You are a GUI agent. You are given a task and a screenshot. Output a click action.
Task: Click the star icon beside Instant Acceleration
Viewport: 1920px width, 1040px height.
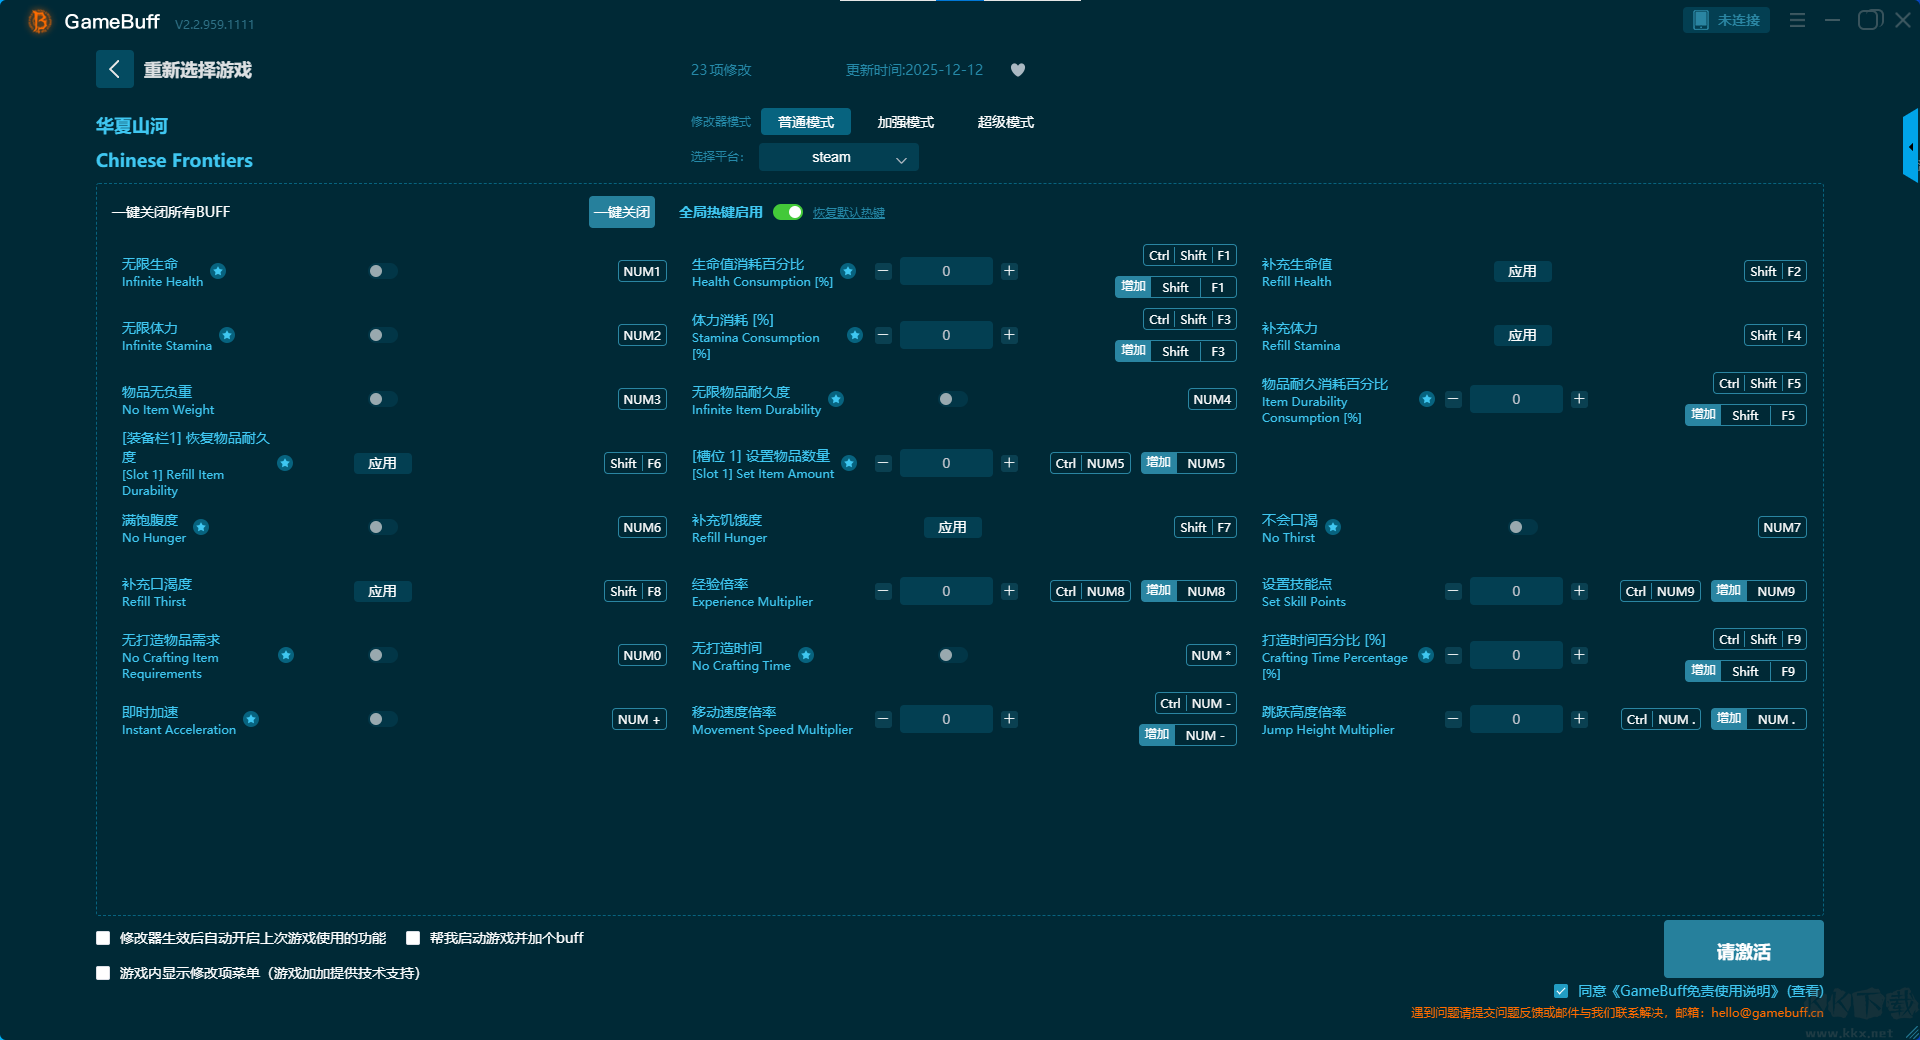(x=251, y=719)
